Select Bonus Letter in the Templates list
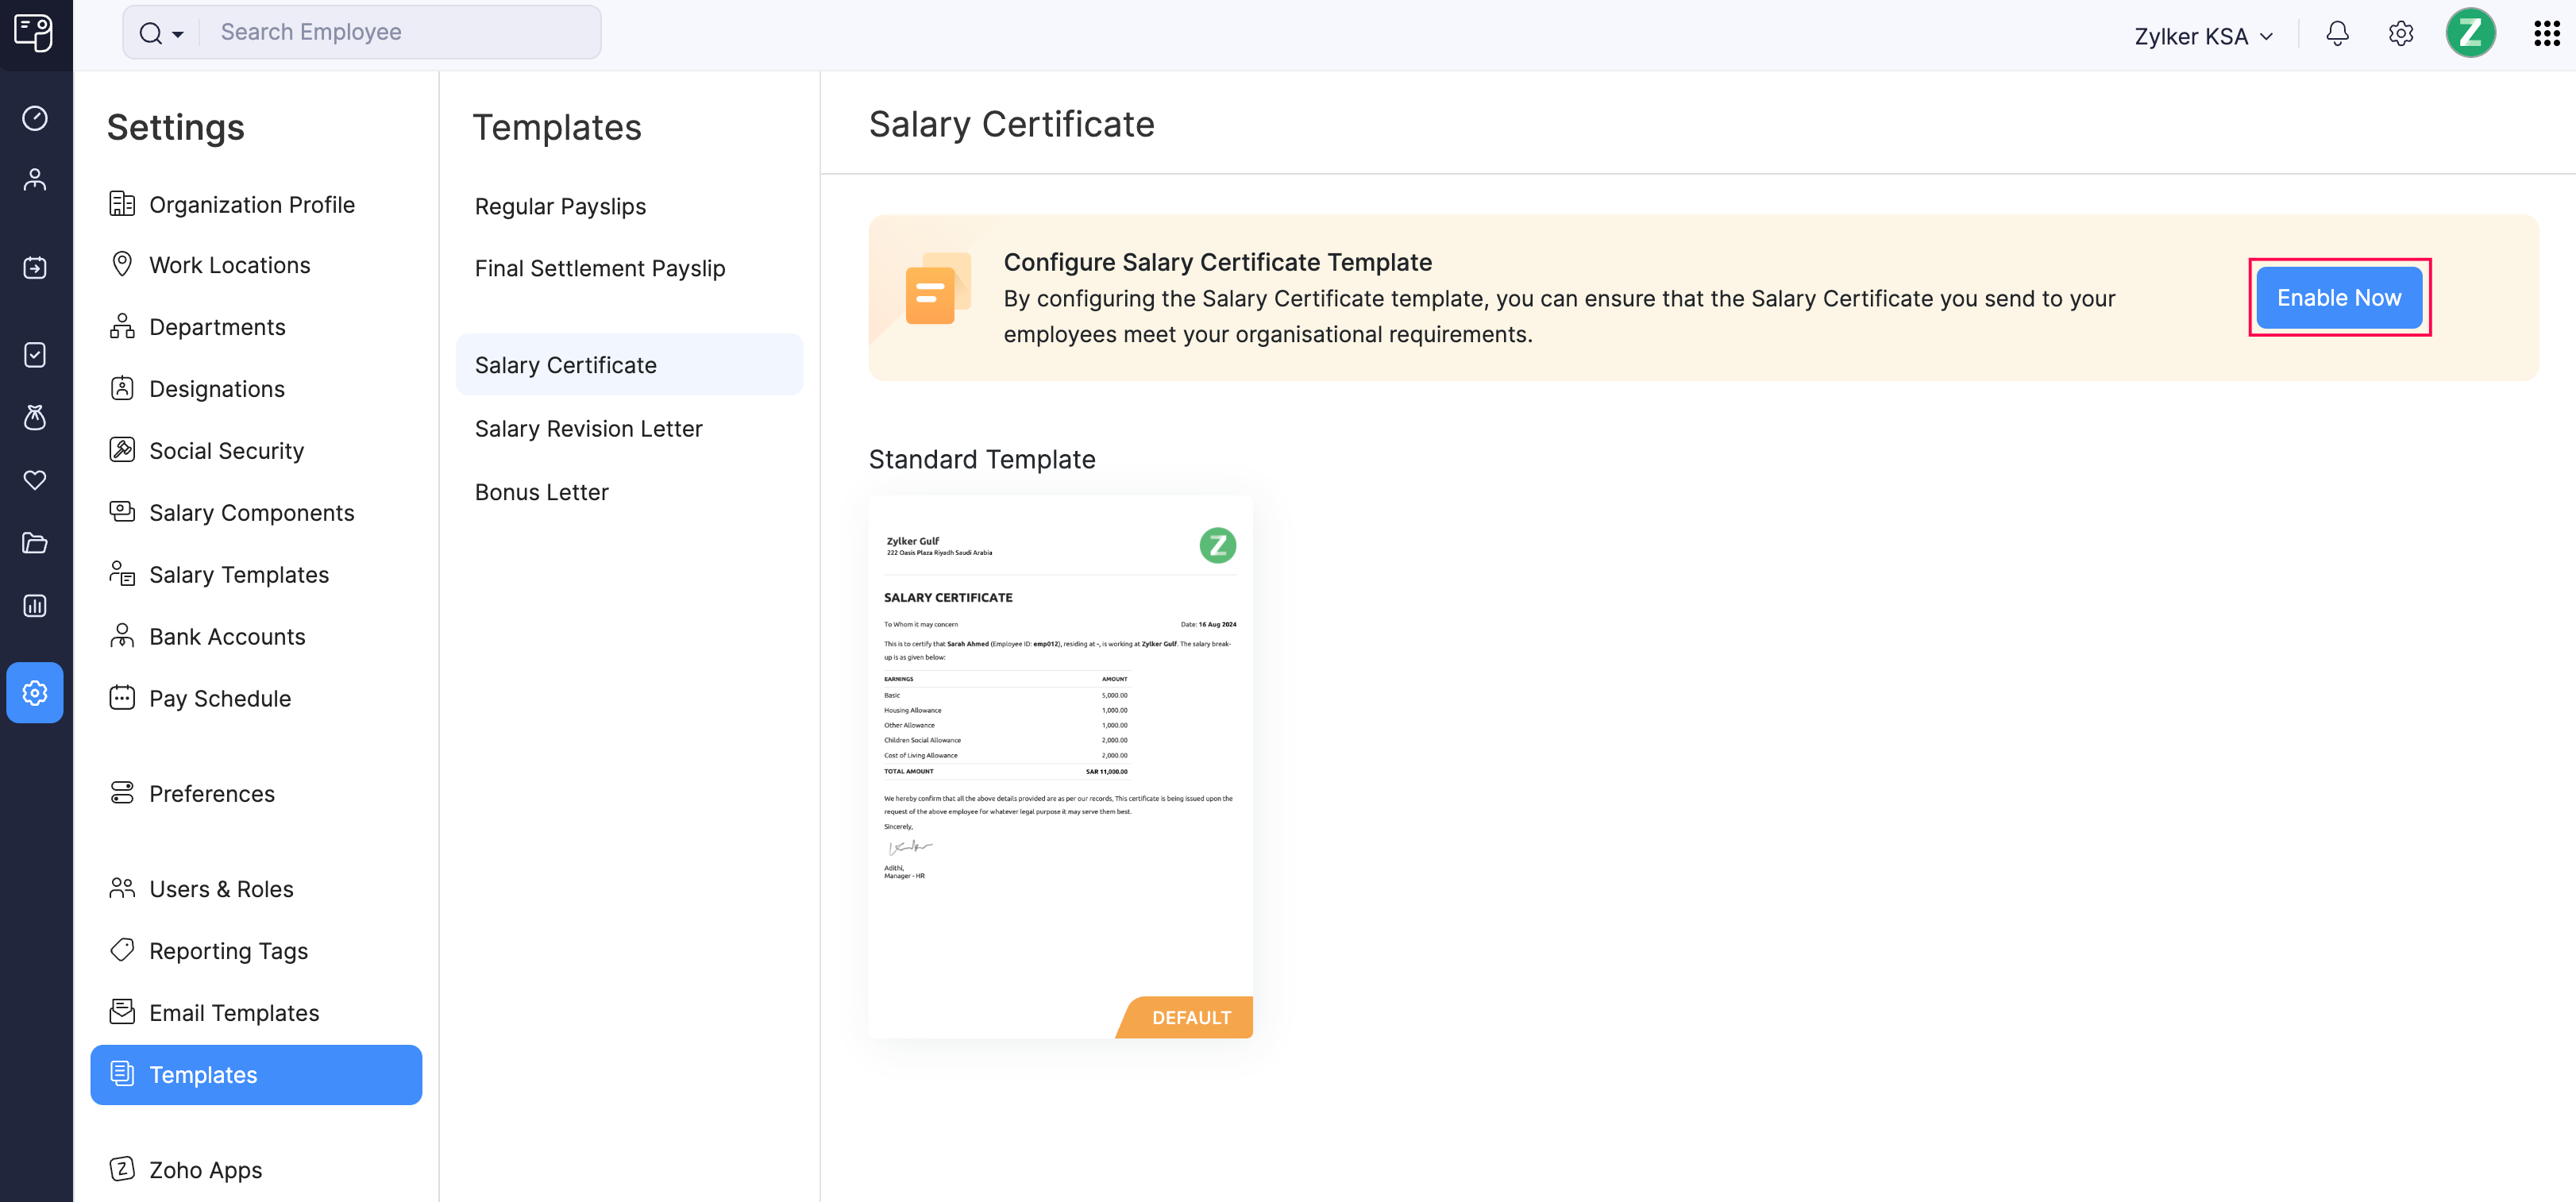 541,491
